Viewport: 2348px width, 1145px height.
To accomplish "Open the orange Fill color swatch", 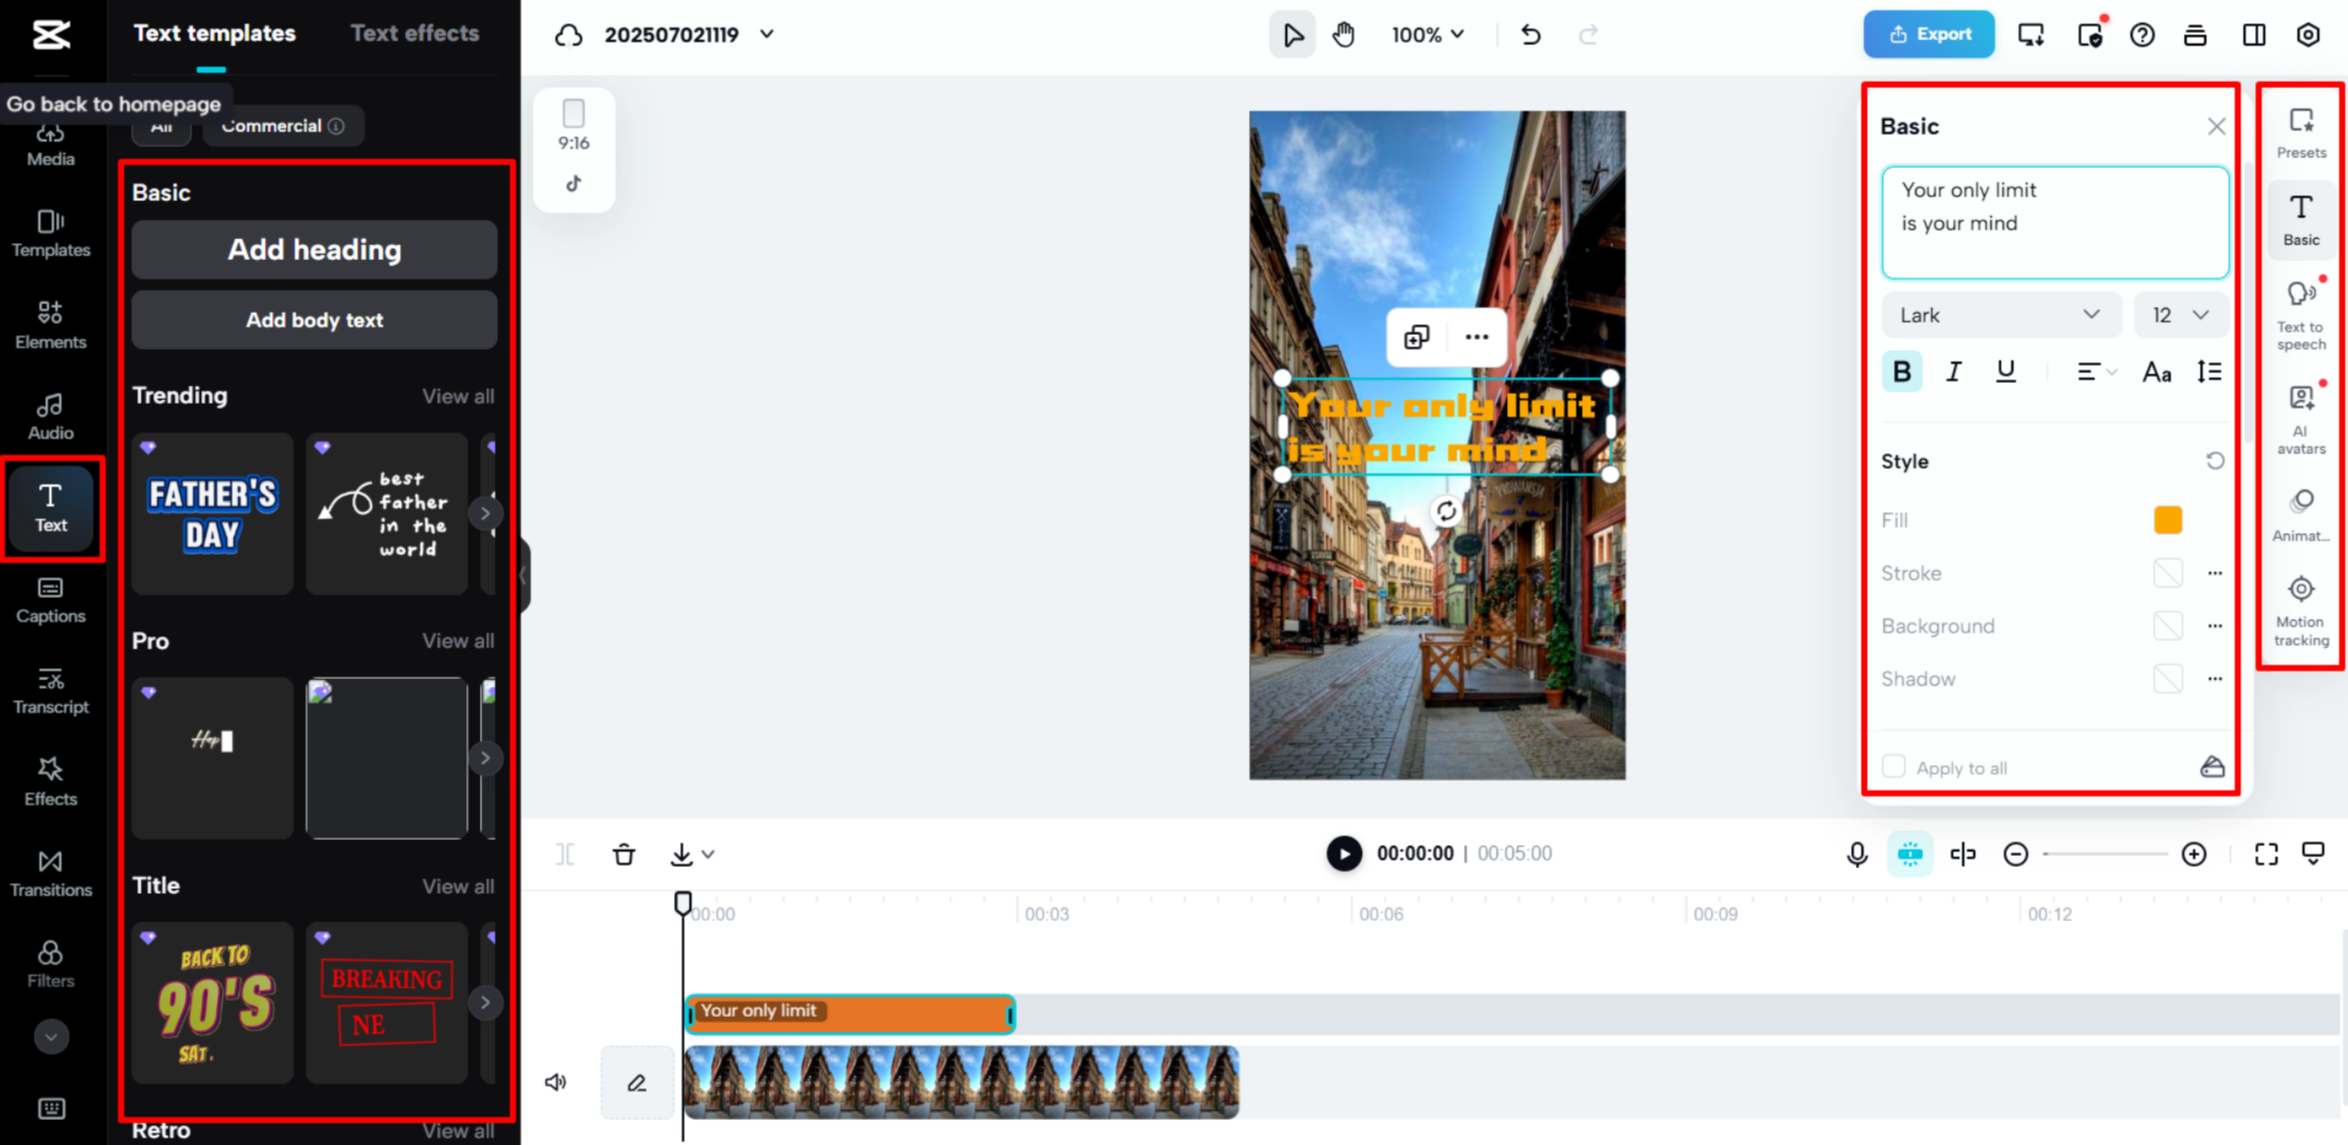I will tap(2167, 520).
